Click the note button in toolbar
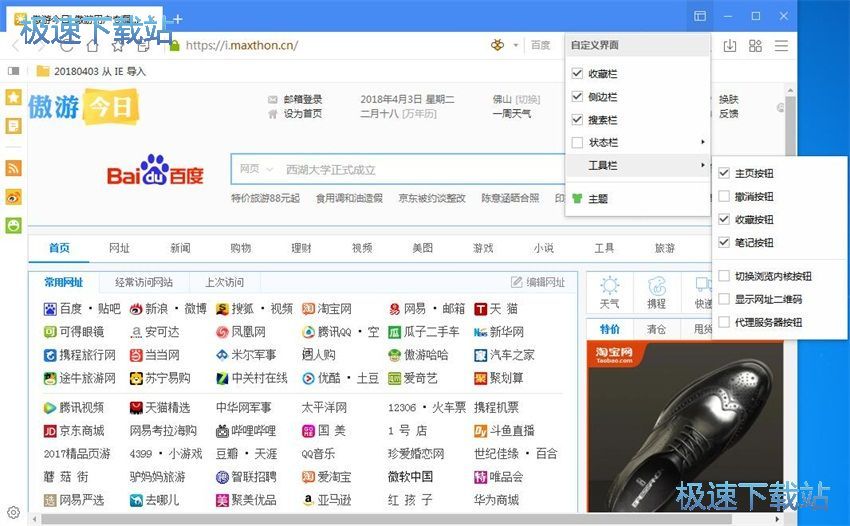Screen dimensions: 850x526 pyautogui.click(x=144, y=46)
